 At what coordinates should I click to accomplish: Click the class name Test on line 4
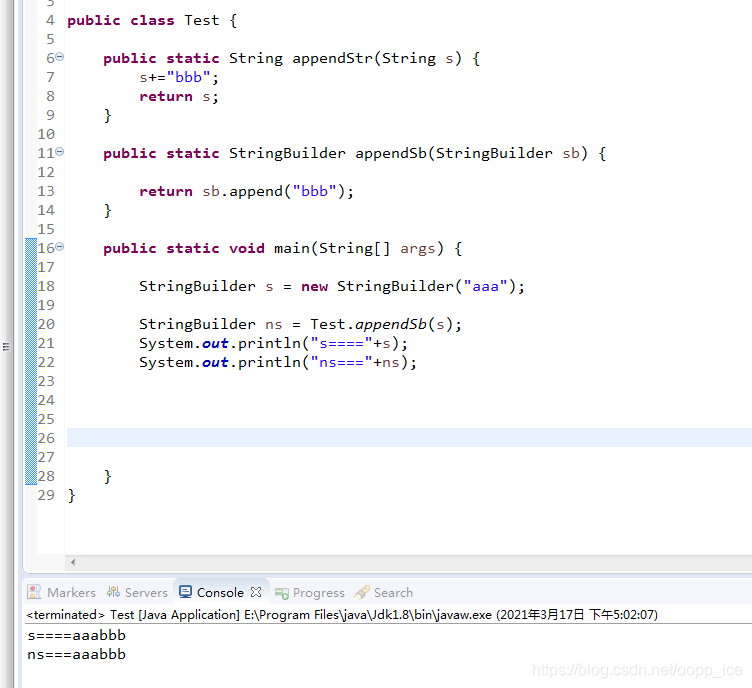[201, 21]
